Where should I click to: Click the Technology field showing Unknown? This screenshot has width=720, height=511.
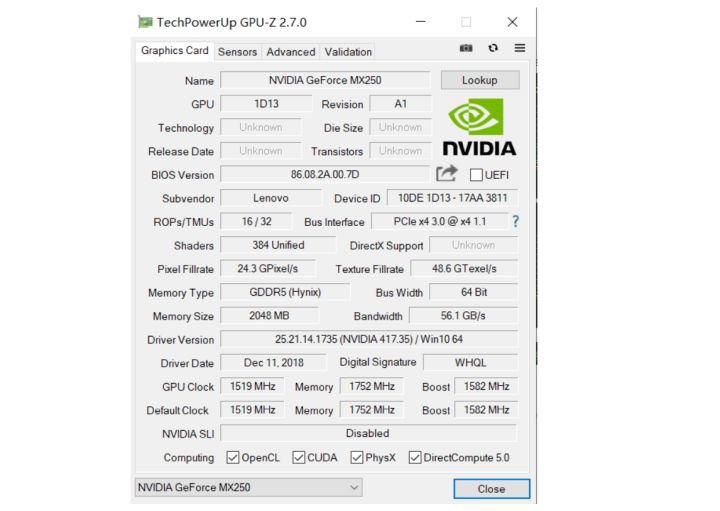tap(261, 127)
